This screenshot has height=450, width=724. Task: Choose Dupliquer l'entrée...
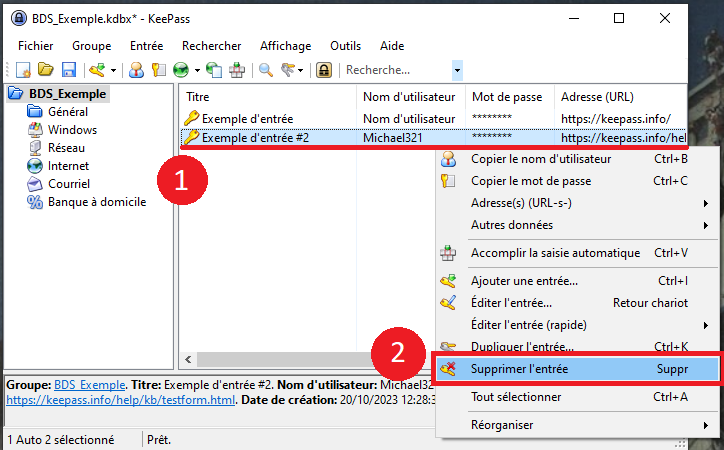(577, 346)
